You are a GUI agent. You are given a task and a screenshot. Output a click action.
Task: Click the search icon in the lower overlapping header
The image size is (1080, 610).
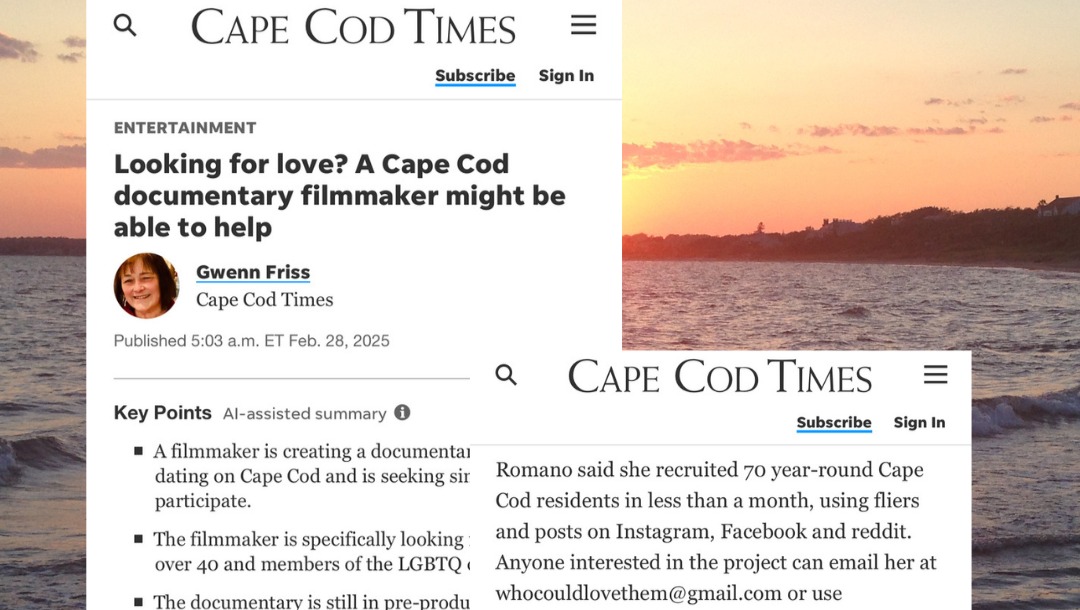[507, 375]
